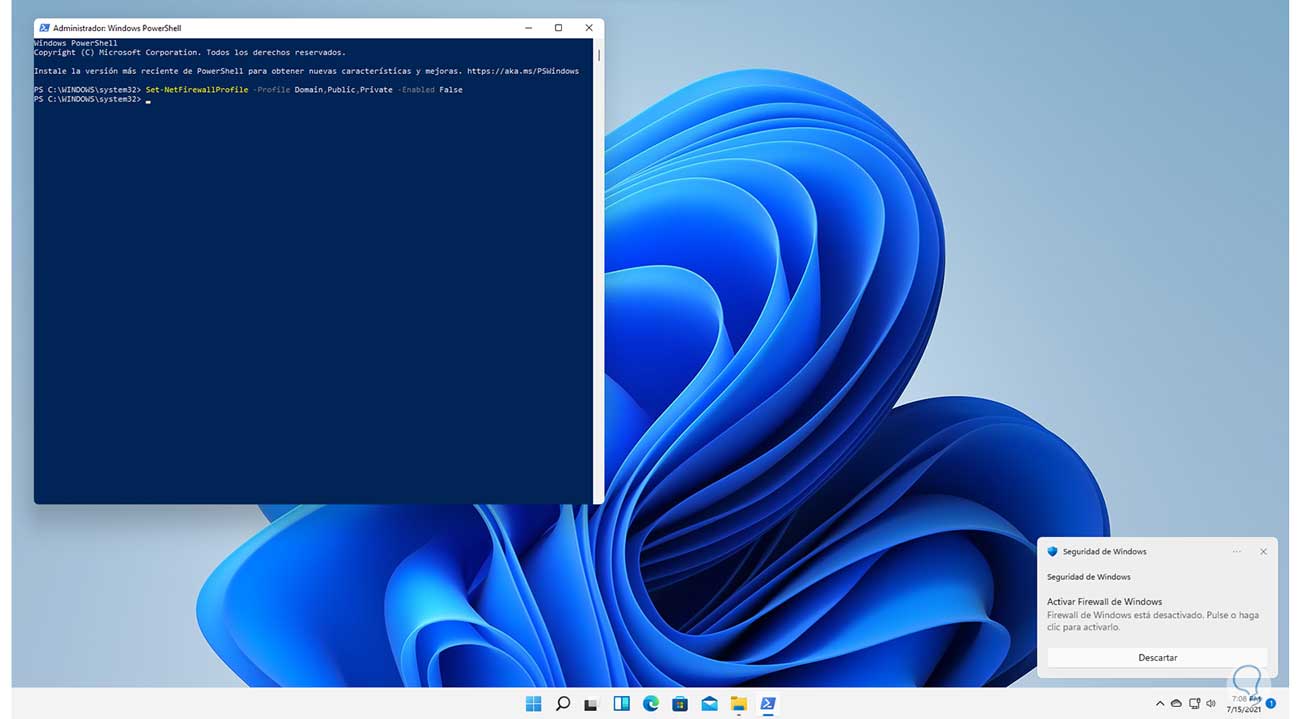Image resolution: width=1300 pixels, height=719 pixels.
Task: Click the blinking cursor at last prompt
Action: point(148,100)
